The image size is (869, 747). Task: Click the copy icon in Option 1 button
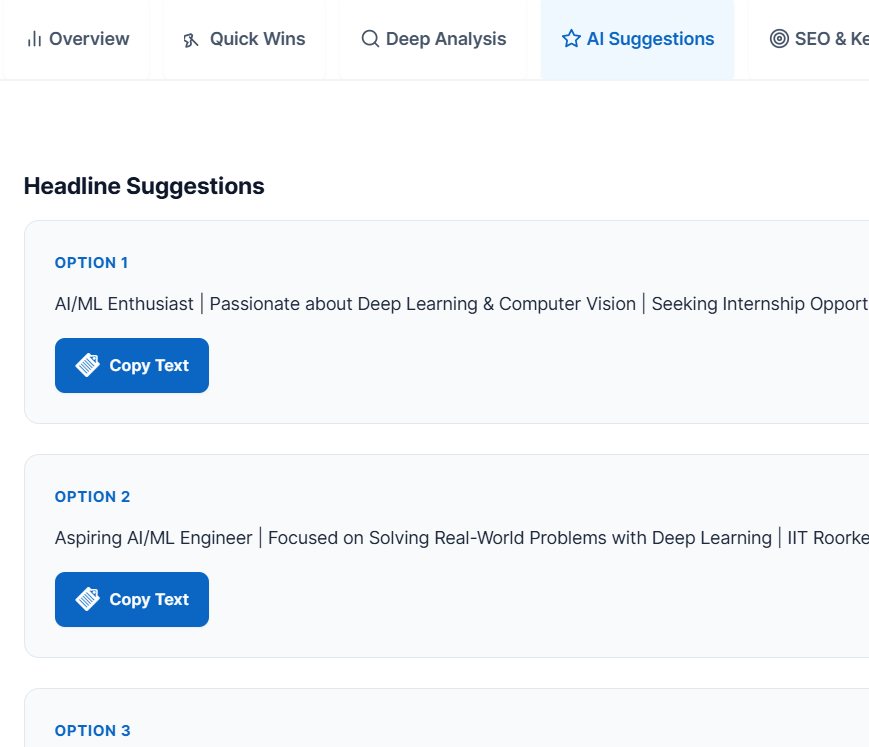[88, 365]
